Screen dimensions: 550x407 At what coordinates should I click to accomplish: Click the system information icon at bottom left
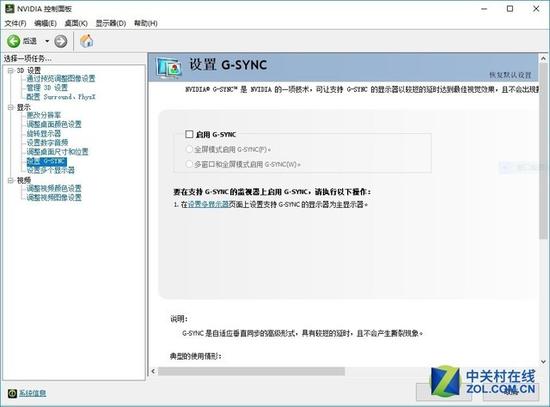[12, 393]
